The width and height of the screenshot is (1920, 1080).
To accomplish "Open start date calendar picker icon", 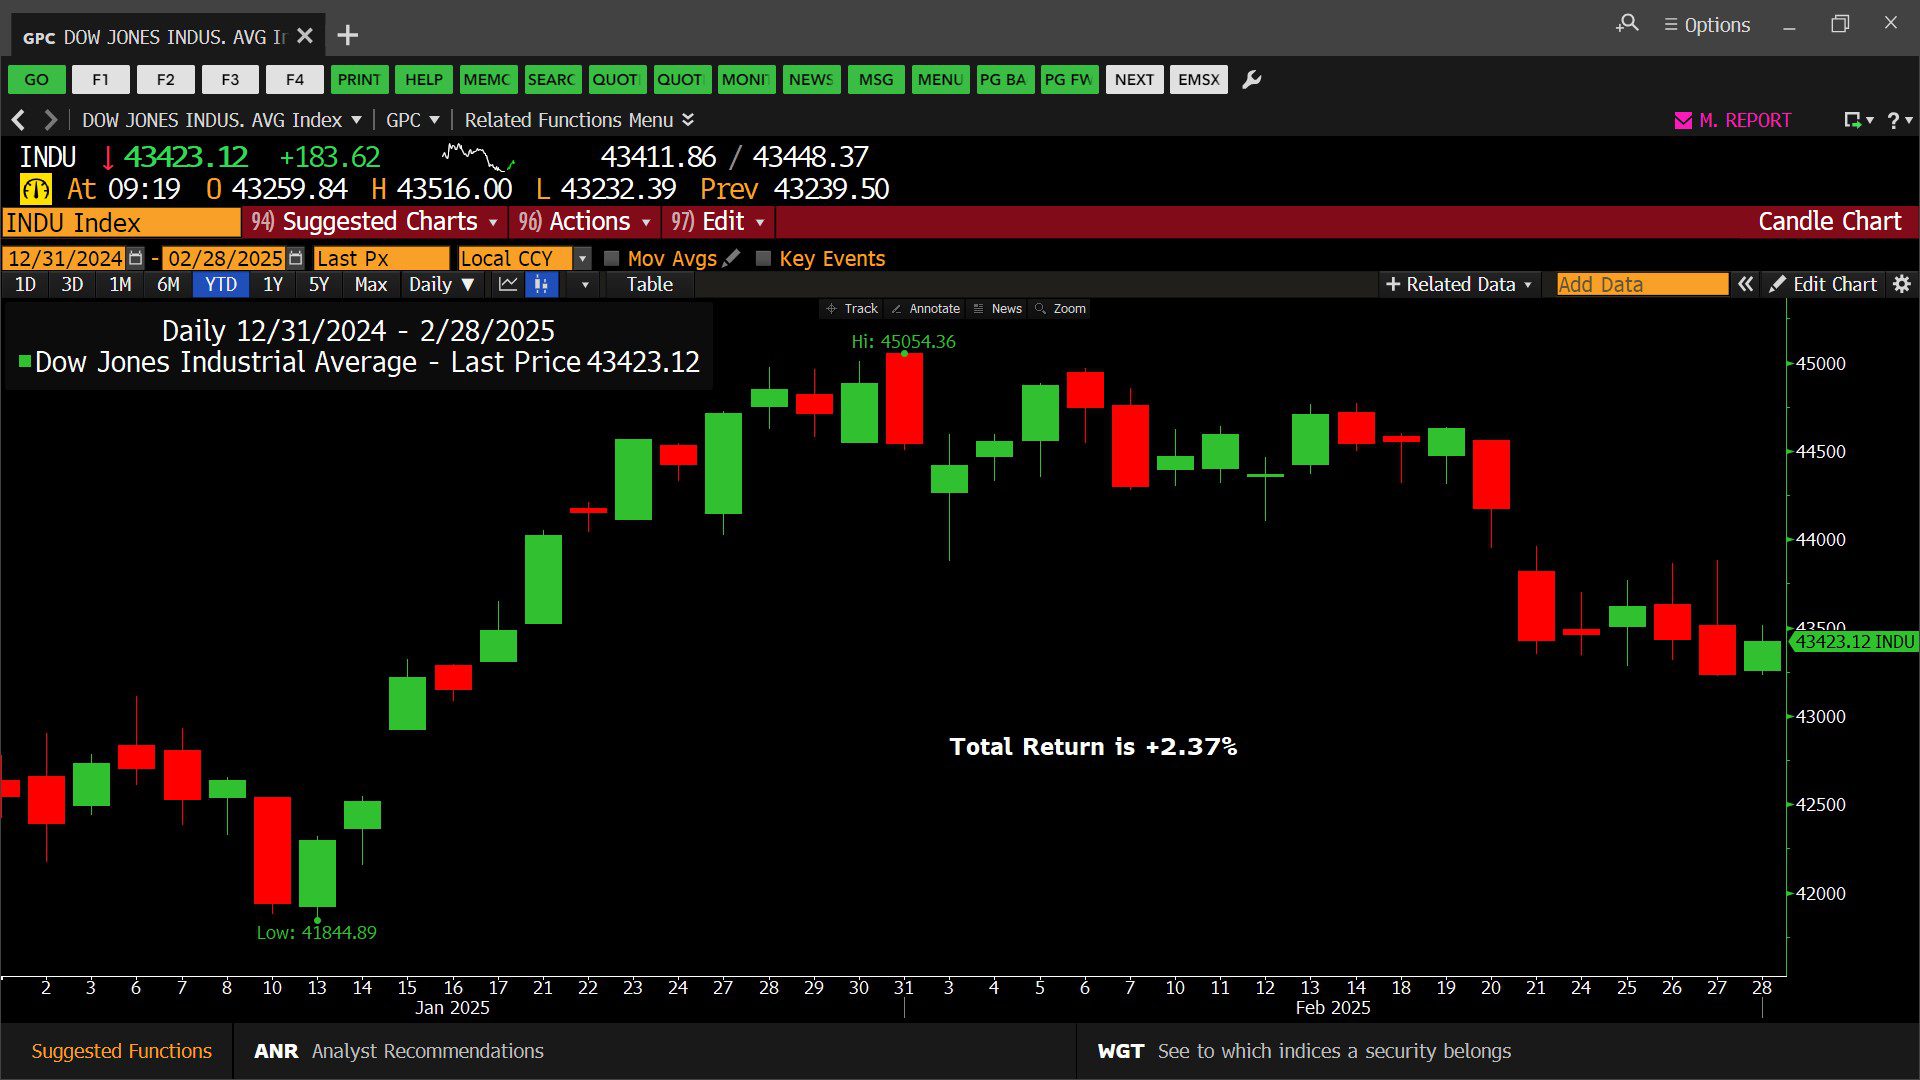I will tap(136, 259).
